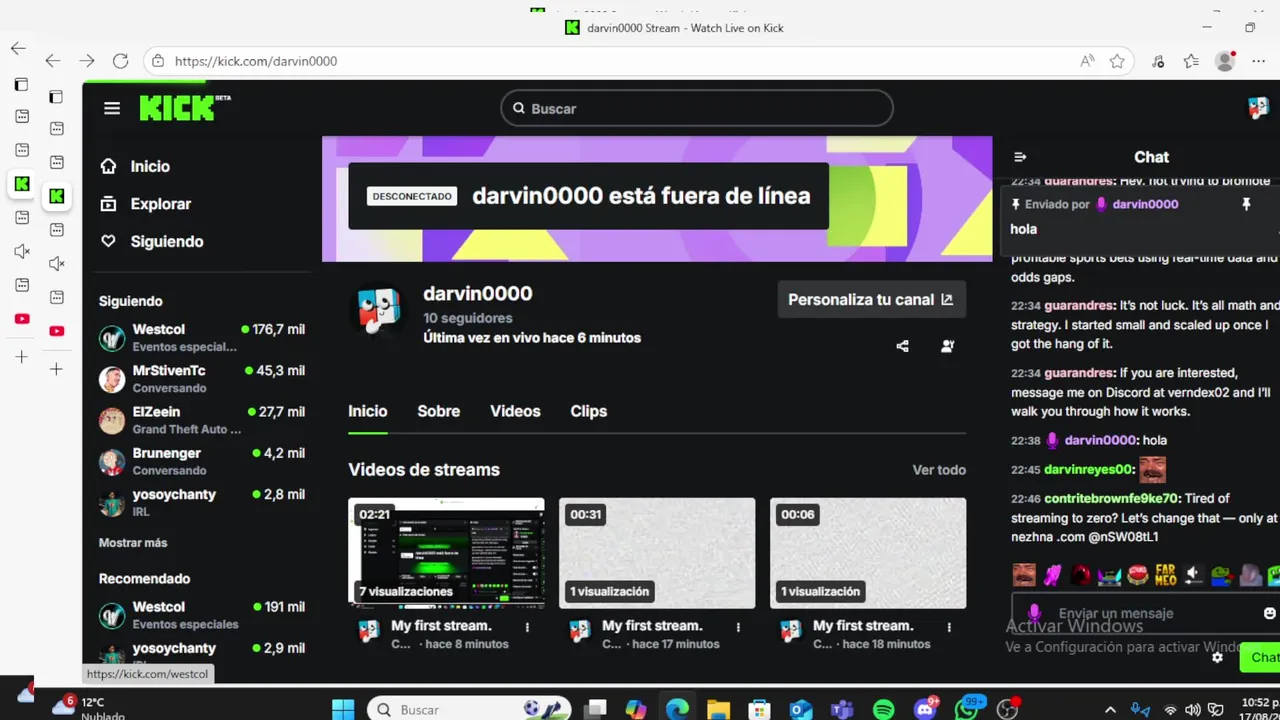Open File Explorer from the taskbar
The width and height of the screenshot is (1280, 720).
[x=718, y=709]
